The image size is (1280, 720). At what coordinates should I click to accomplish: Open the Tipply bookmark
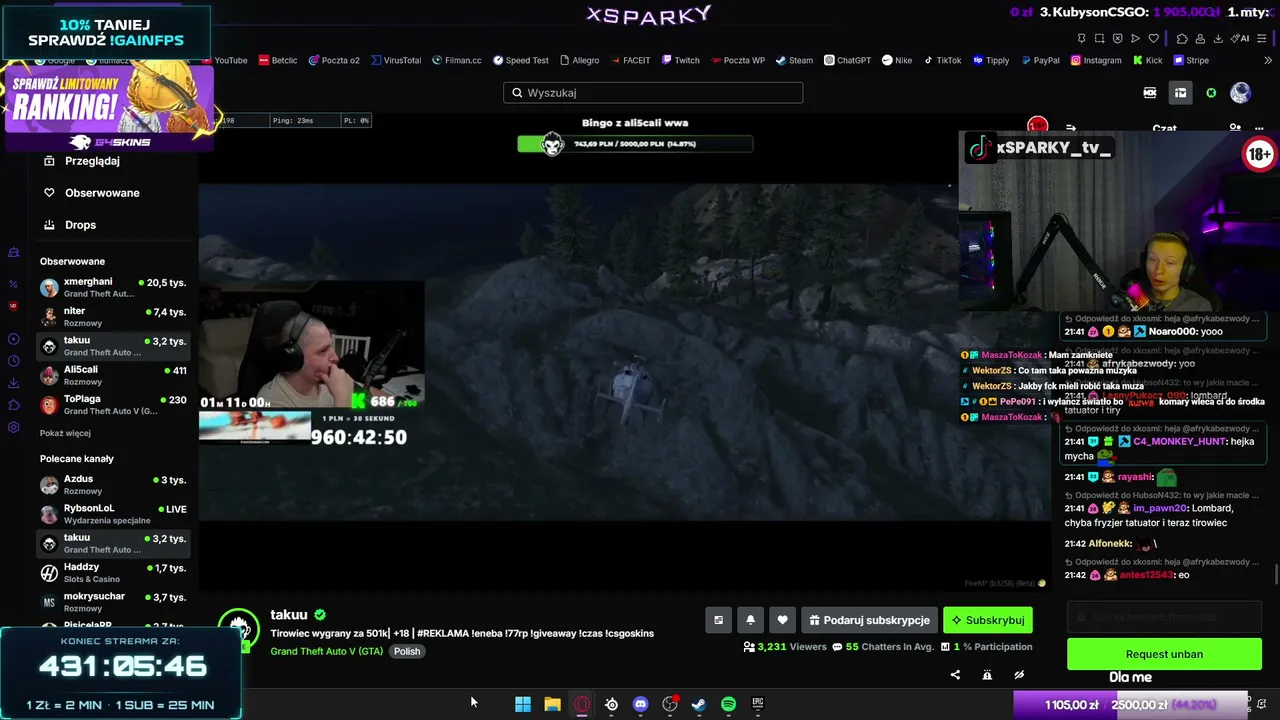(x=991, y=60)
